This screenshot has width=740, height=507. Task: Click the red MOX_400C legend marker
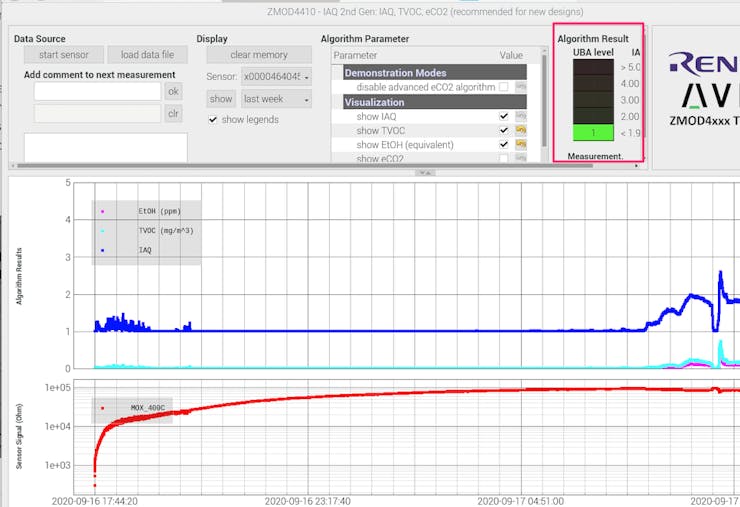pyautogui.click(x=103, y=408)
